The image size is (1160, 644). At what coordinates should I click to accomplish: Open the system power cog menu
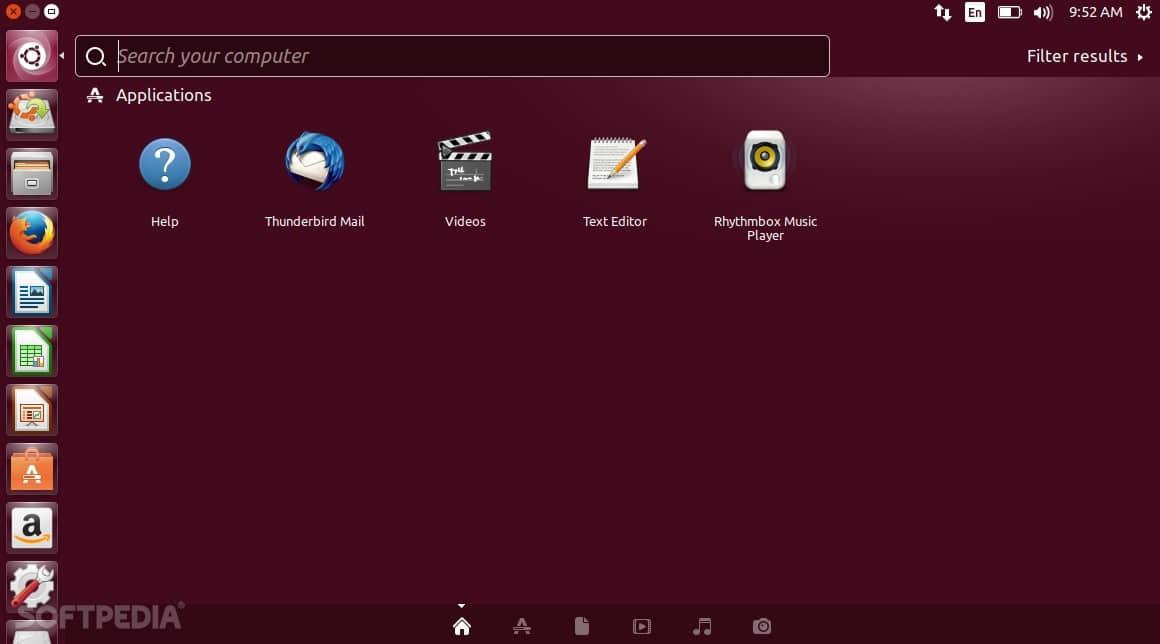point(1143,12)
